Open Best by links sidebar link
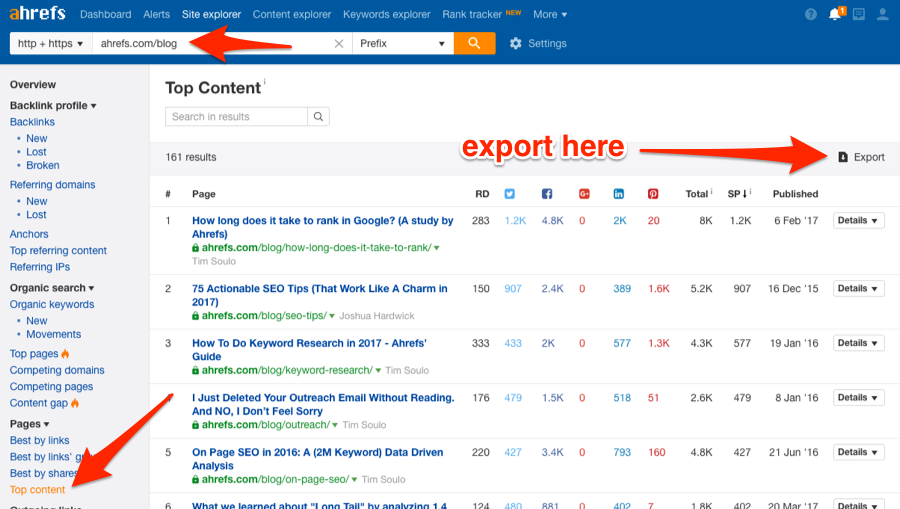This screenshot has width=900, height=509. [x=40, y=440]
